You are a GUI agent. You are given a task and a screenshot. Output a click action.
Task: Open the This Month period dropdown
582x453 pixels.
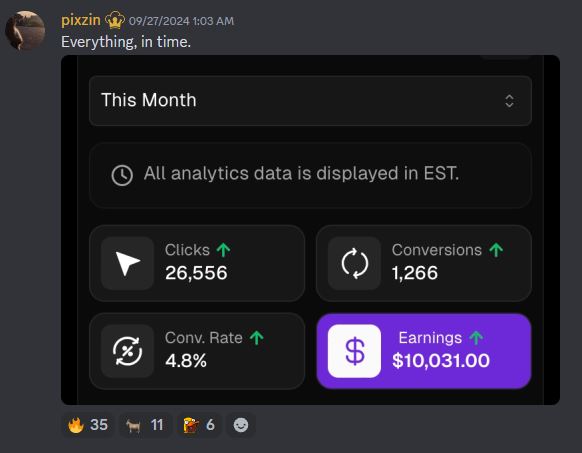pyautogui.click(x=310, y=101)
